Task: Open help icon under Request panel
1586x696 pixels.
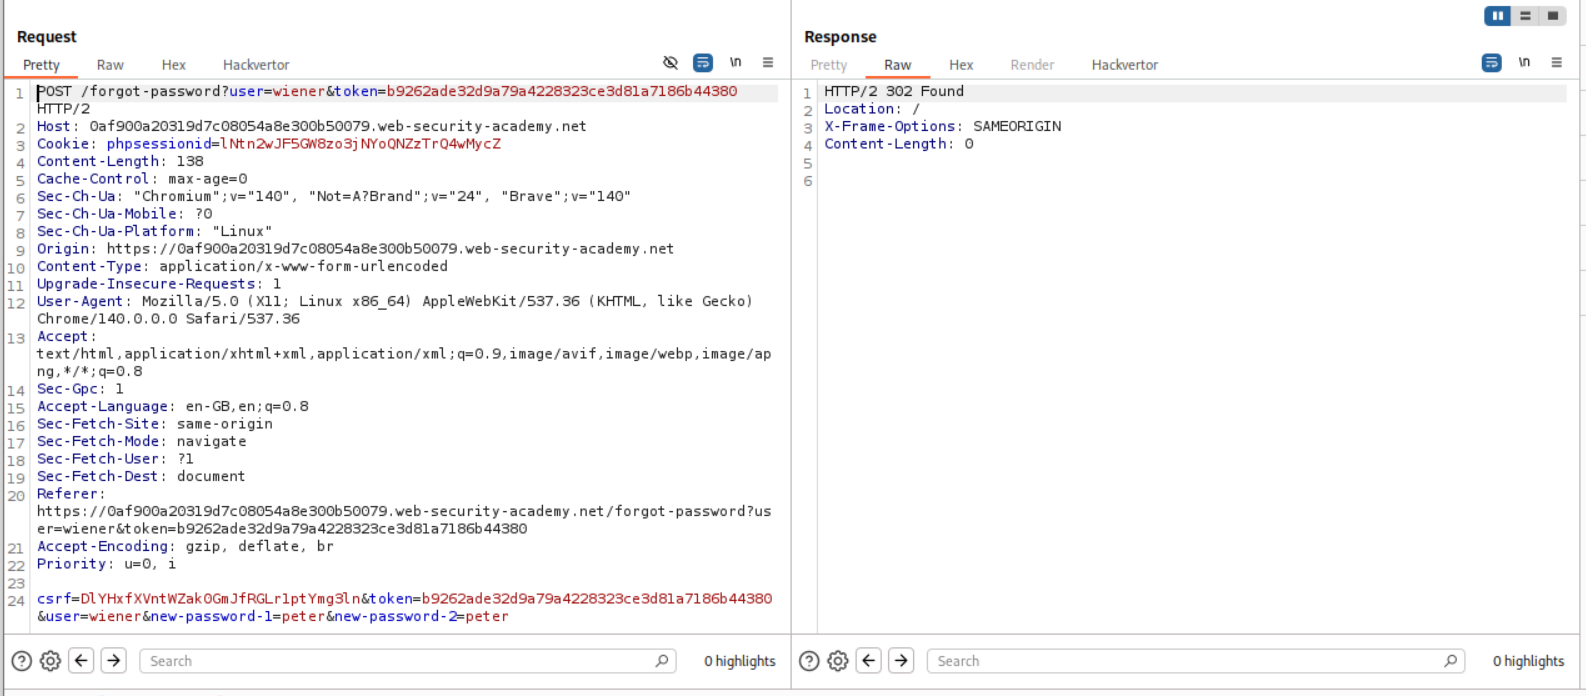Action: (21, 661)
